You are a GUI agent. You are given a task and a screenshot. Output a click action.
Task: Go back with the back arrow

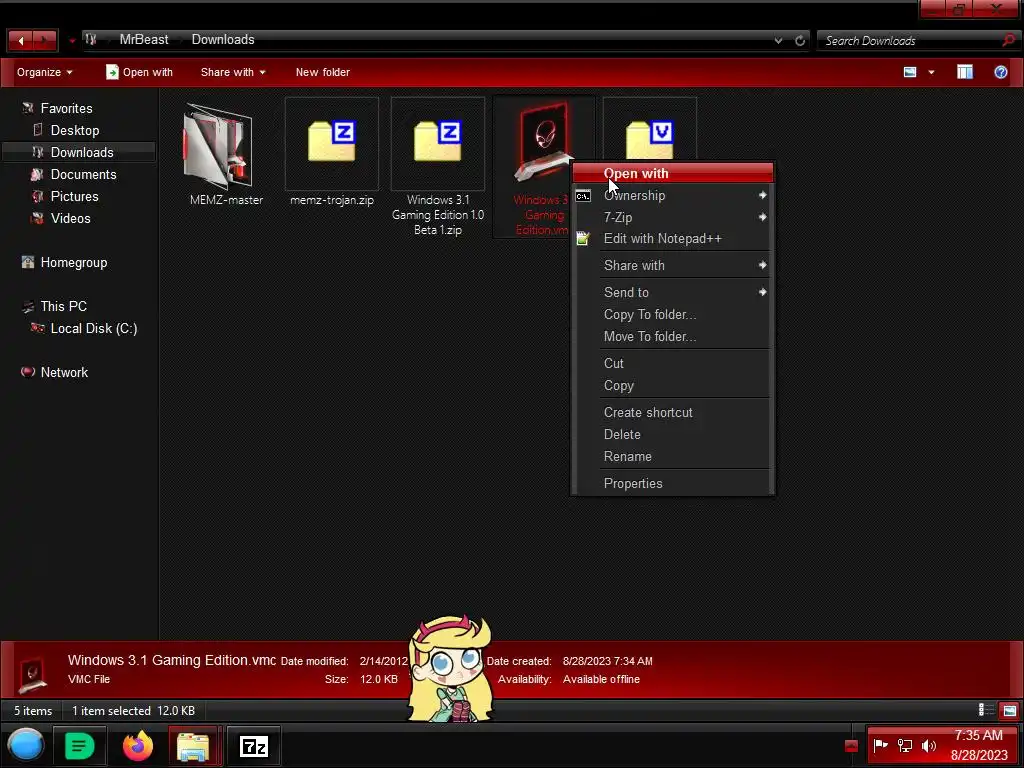[x=21, y=40]
